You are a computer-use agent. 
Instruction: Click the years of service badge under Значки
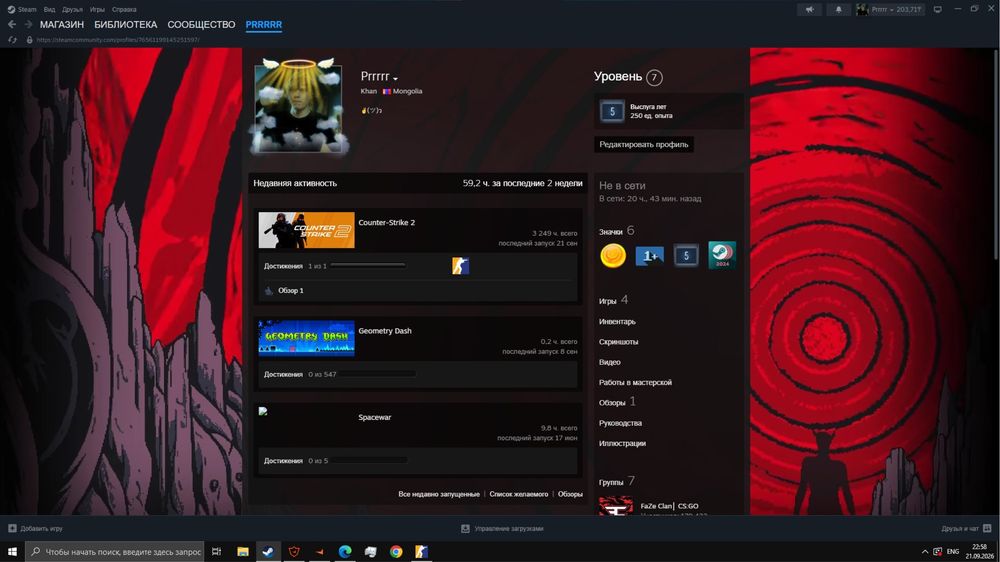click(686, 256)
